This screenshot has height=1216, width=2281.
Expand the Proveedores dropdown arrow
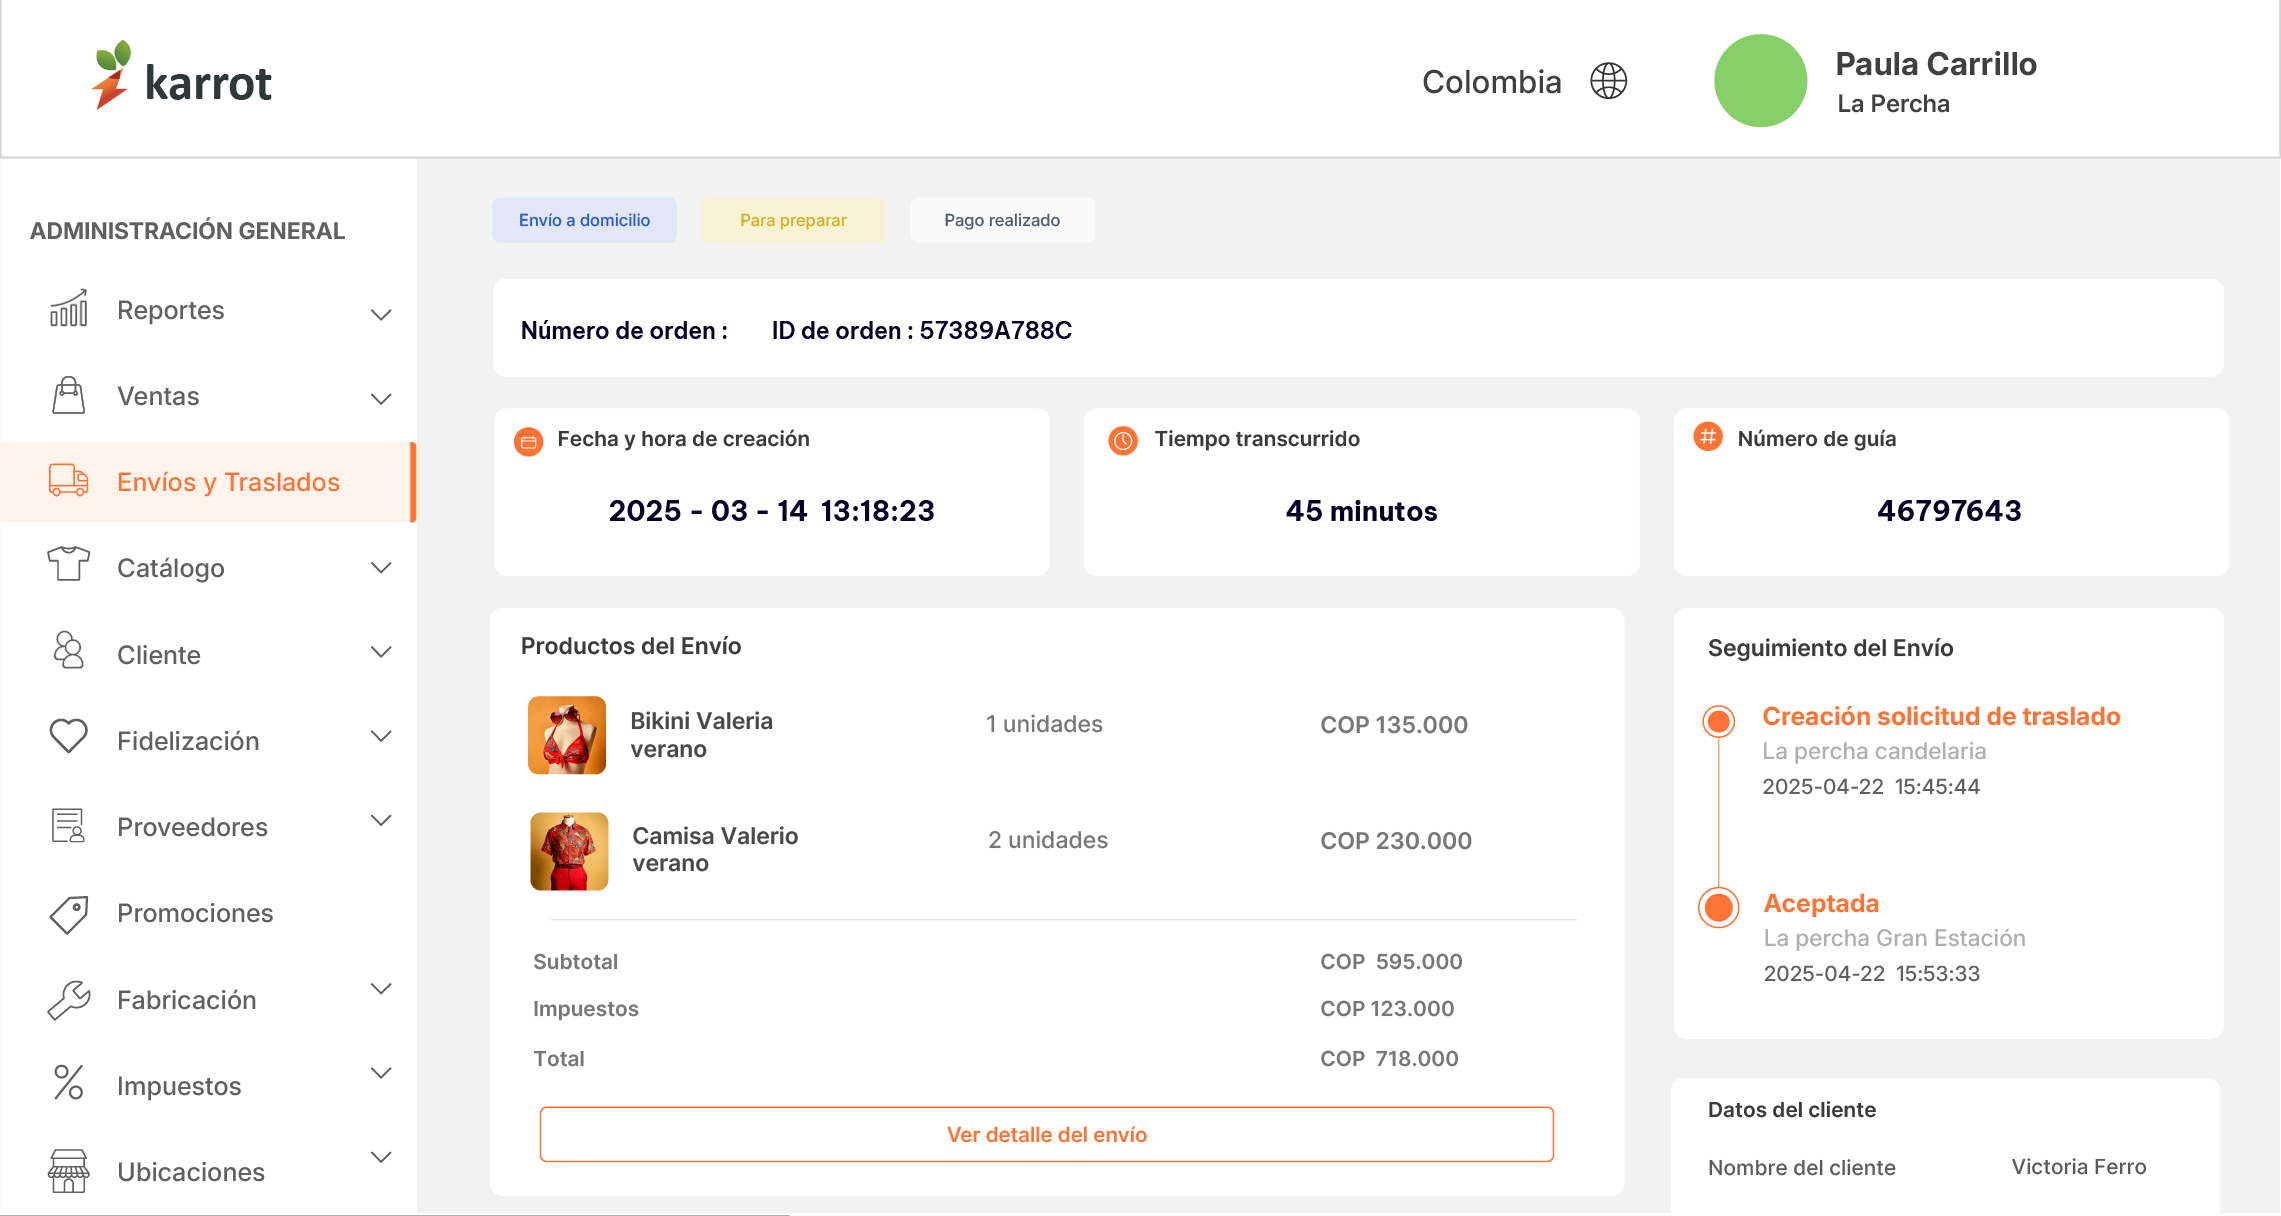(381, 820)
